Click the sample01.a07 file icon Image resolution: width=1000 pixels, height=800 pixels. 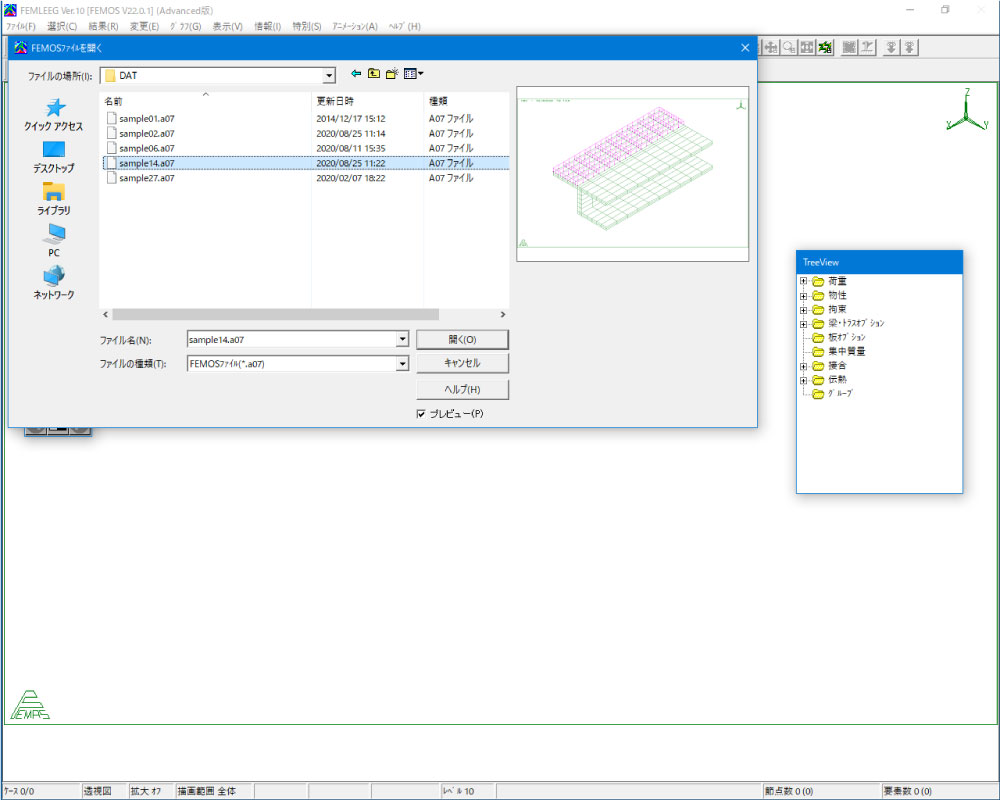tap(112, 118)
